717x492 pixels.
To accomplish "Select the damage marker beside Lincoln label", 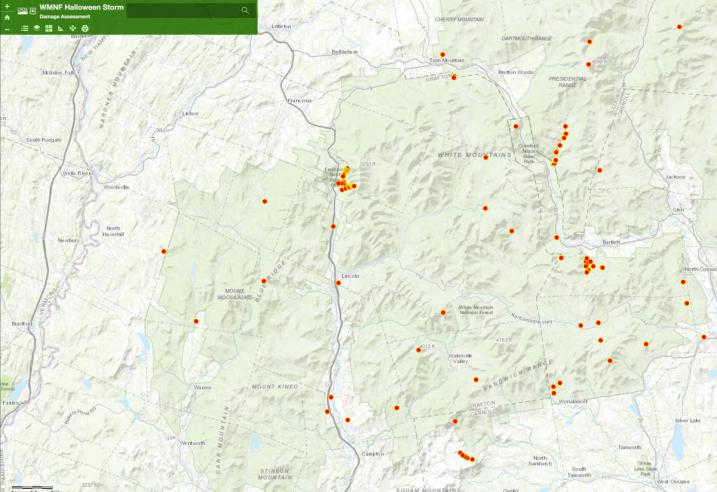I will 338,283.
